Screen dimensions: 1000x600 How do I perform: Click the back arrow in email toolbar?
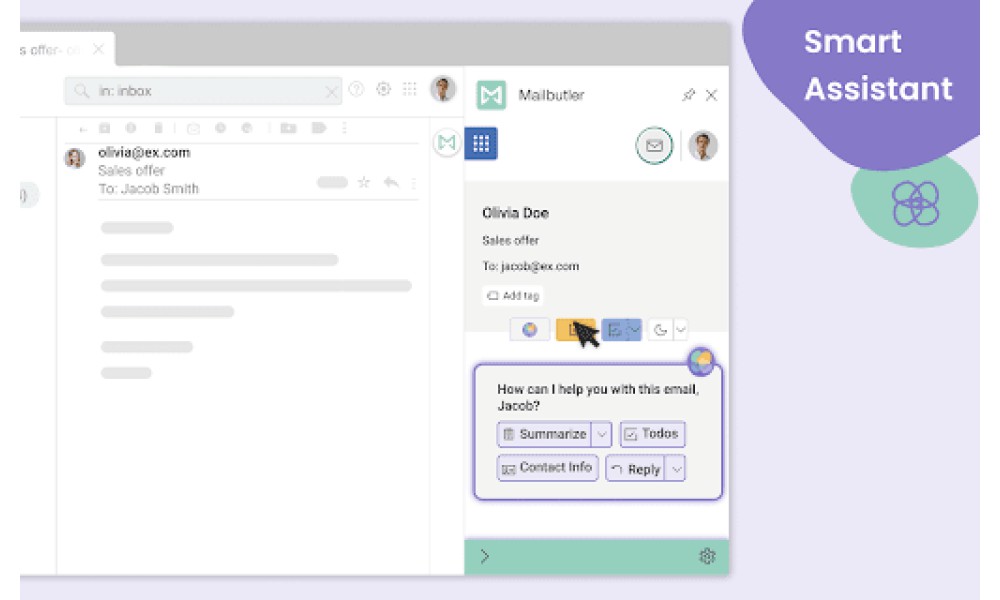82,129
